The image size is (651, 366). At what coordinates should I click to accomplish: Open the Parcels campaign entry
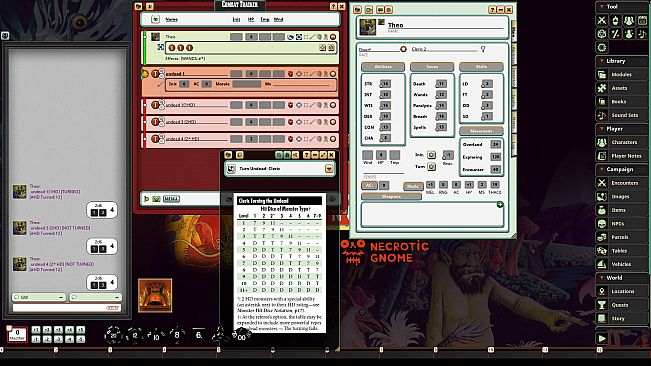[x=621, y=237]
